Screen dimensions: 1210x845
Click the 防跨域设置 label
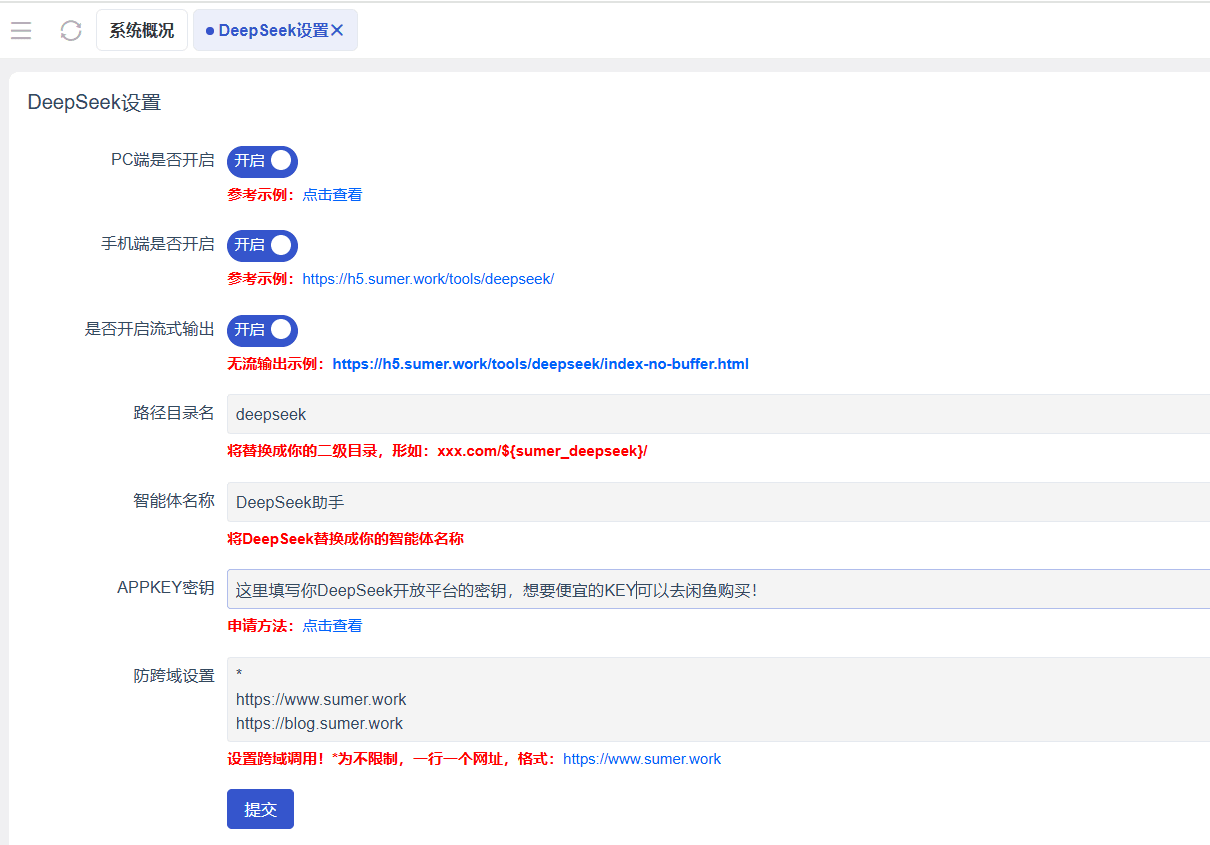click(x=174, y=676)
